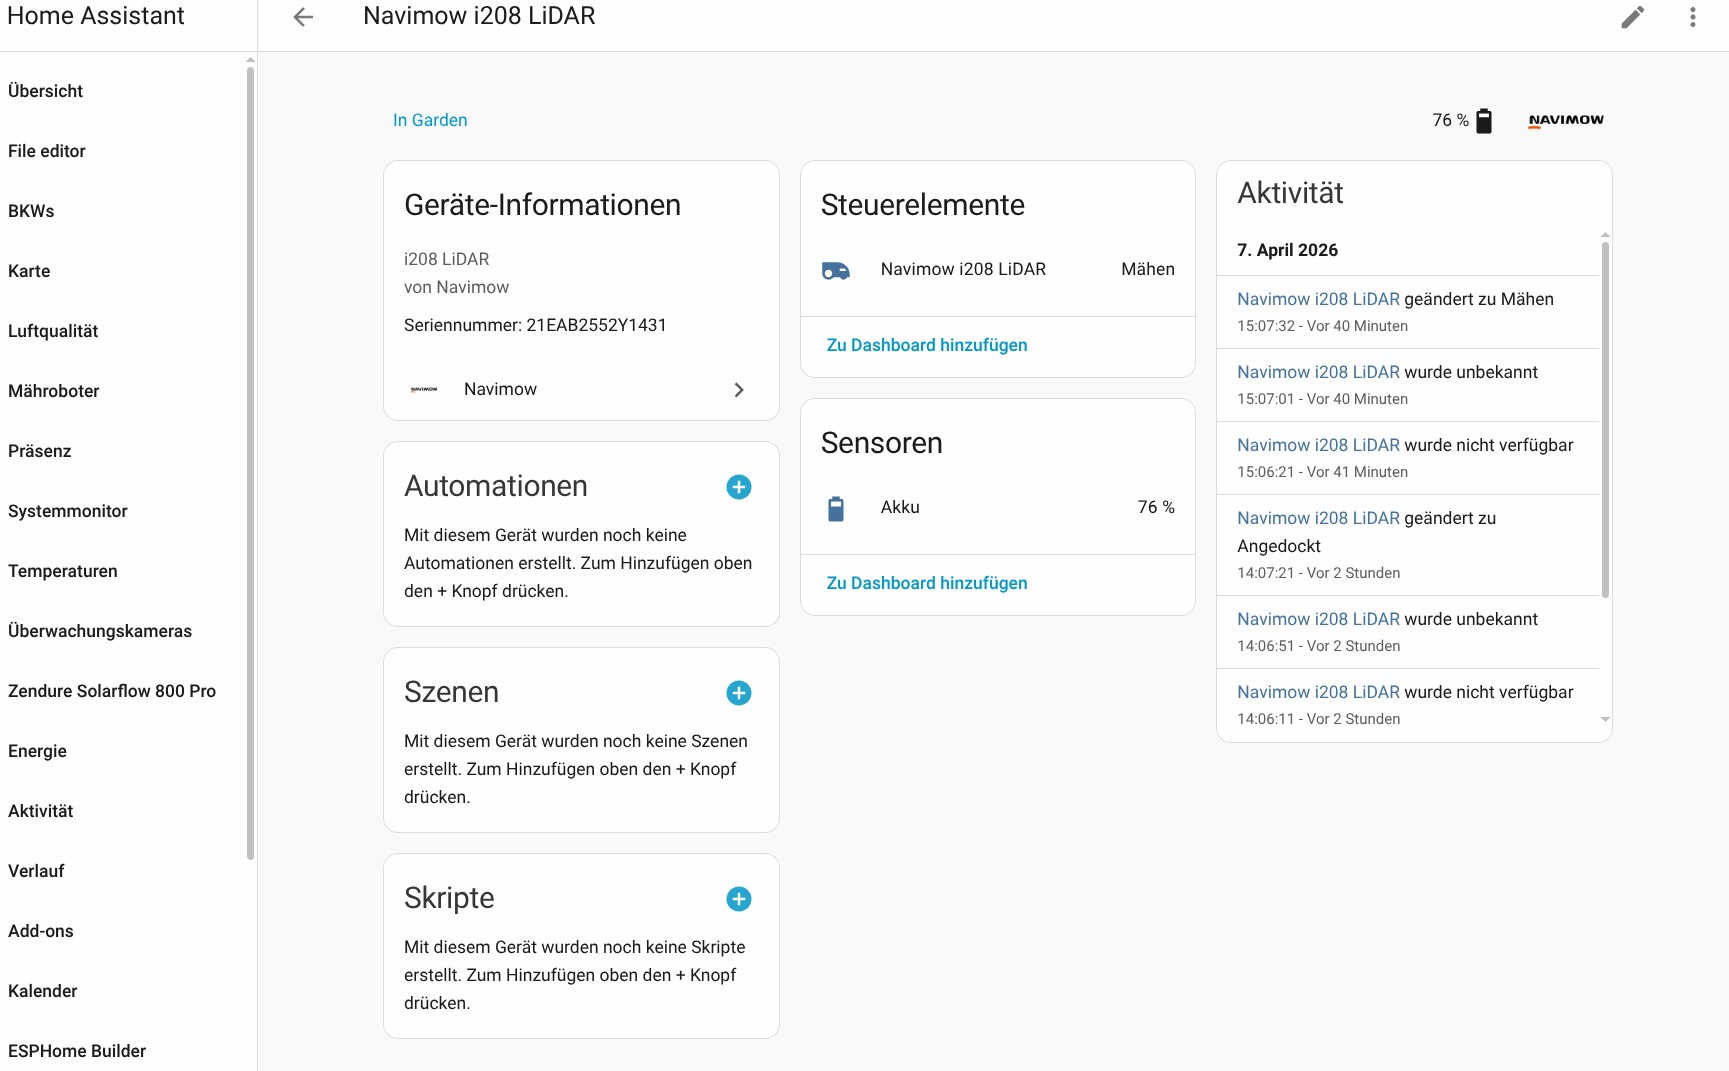Click the Akku battery sensor icon
This screenshot has width=1729, height=1071.
[x=836, y=508]
